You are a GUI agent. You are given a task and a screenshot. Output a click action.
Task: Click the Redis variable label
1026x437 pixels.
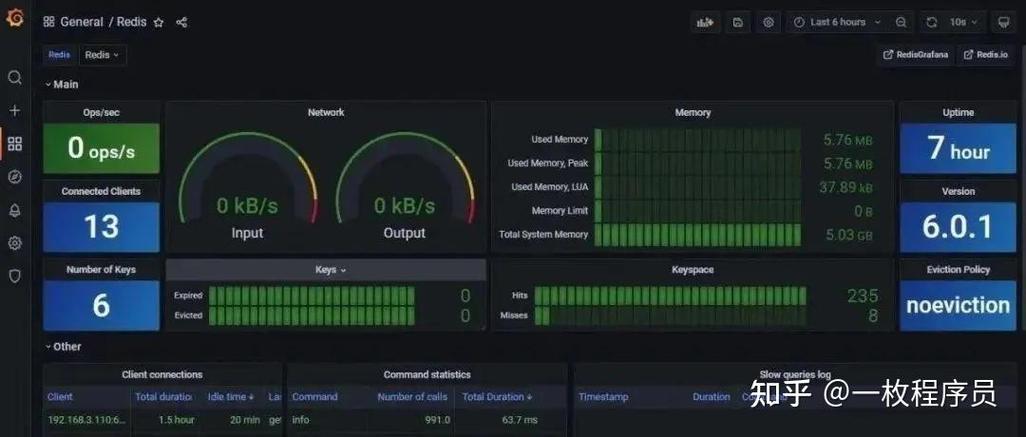pyautogui.click(x=60, y=55)
